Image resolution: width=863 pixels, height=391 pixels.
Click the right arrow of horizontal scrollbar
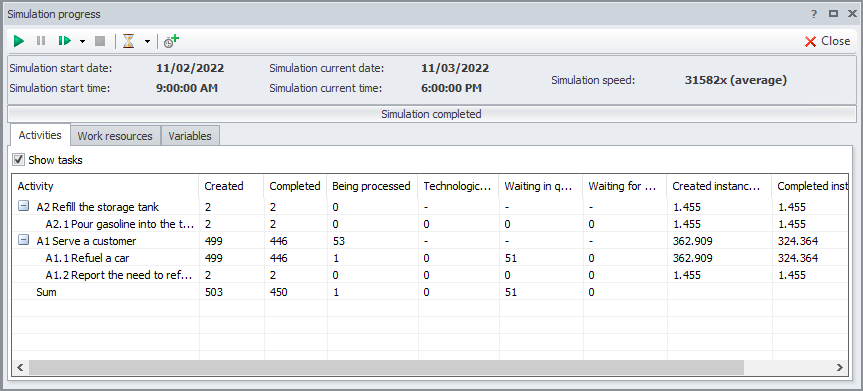point(840,367)
